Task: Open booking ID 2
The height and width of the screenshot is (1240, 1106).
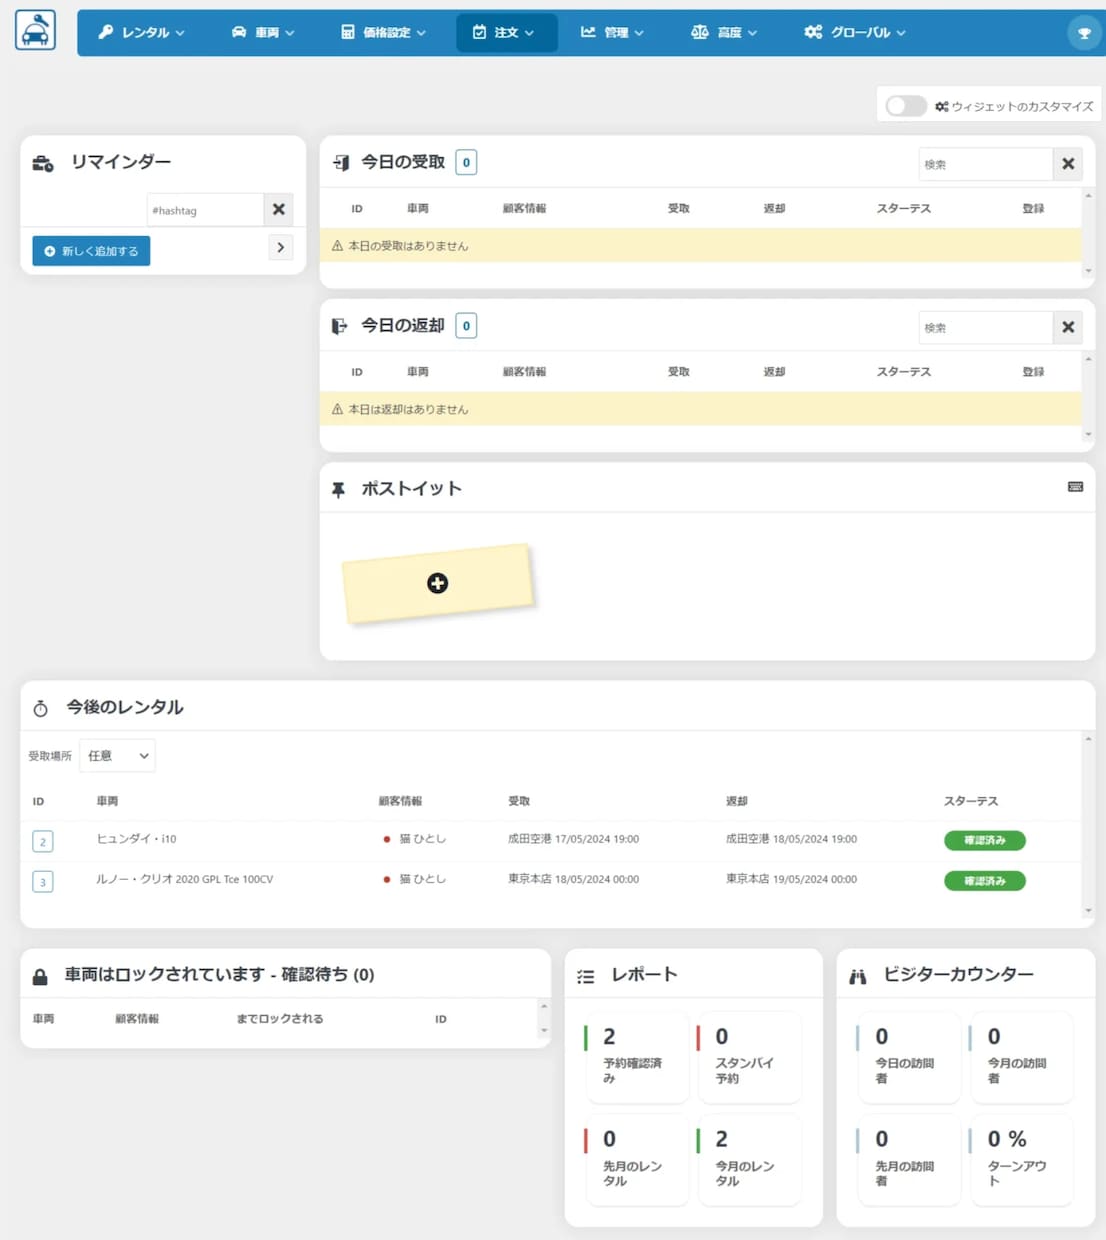Action: click(x=42, y=841)
